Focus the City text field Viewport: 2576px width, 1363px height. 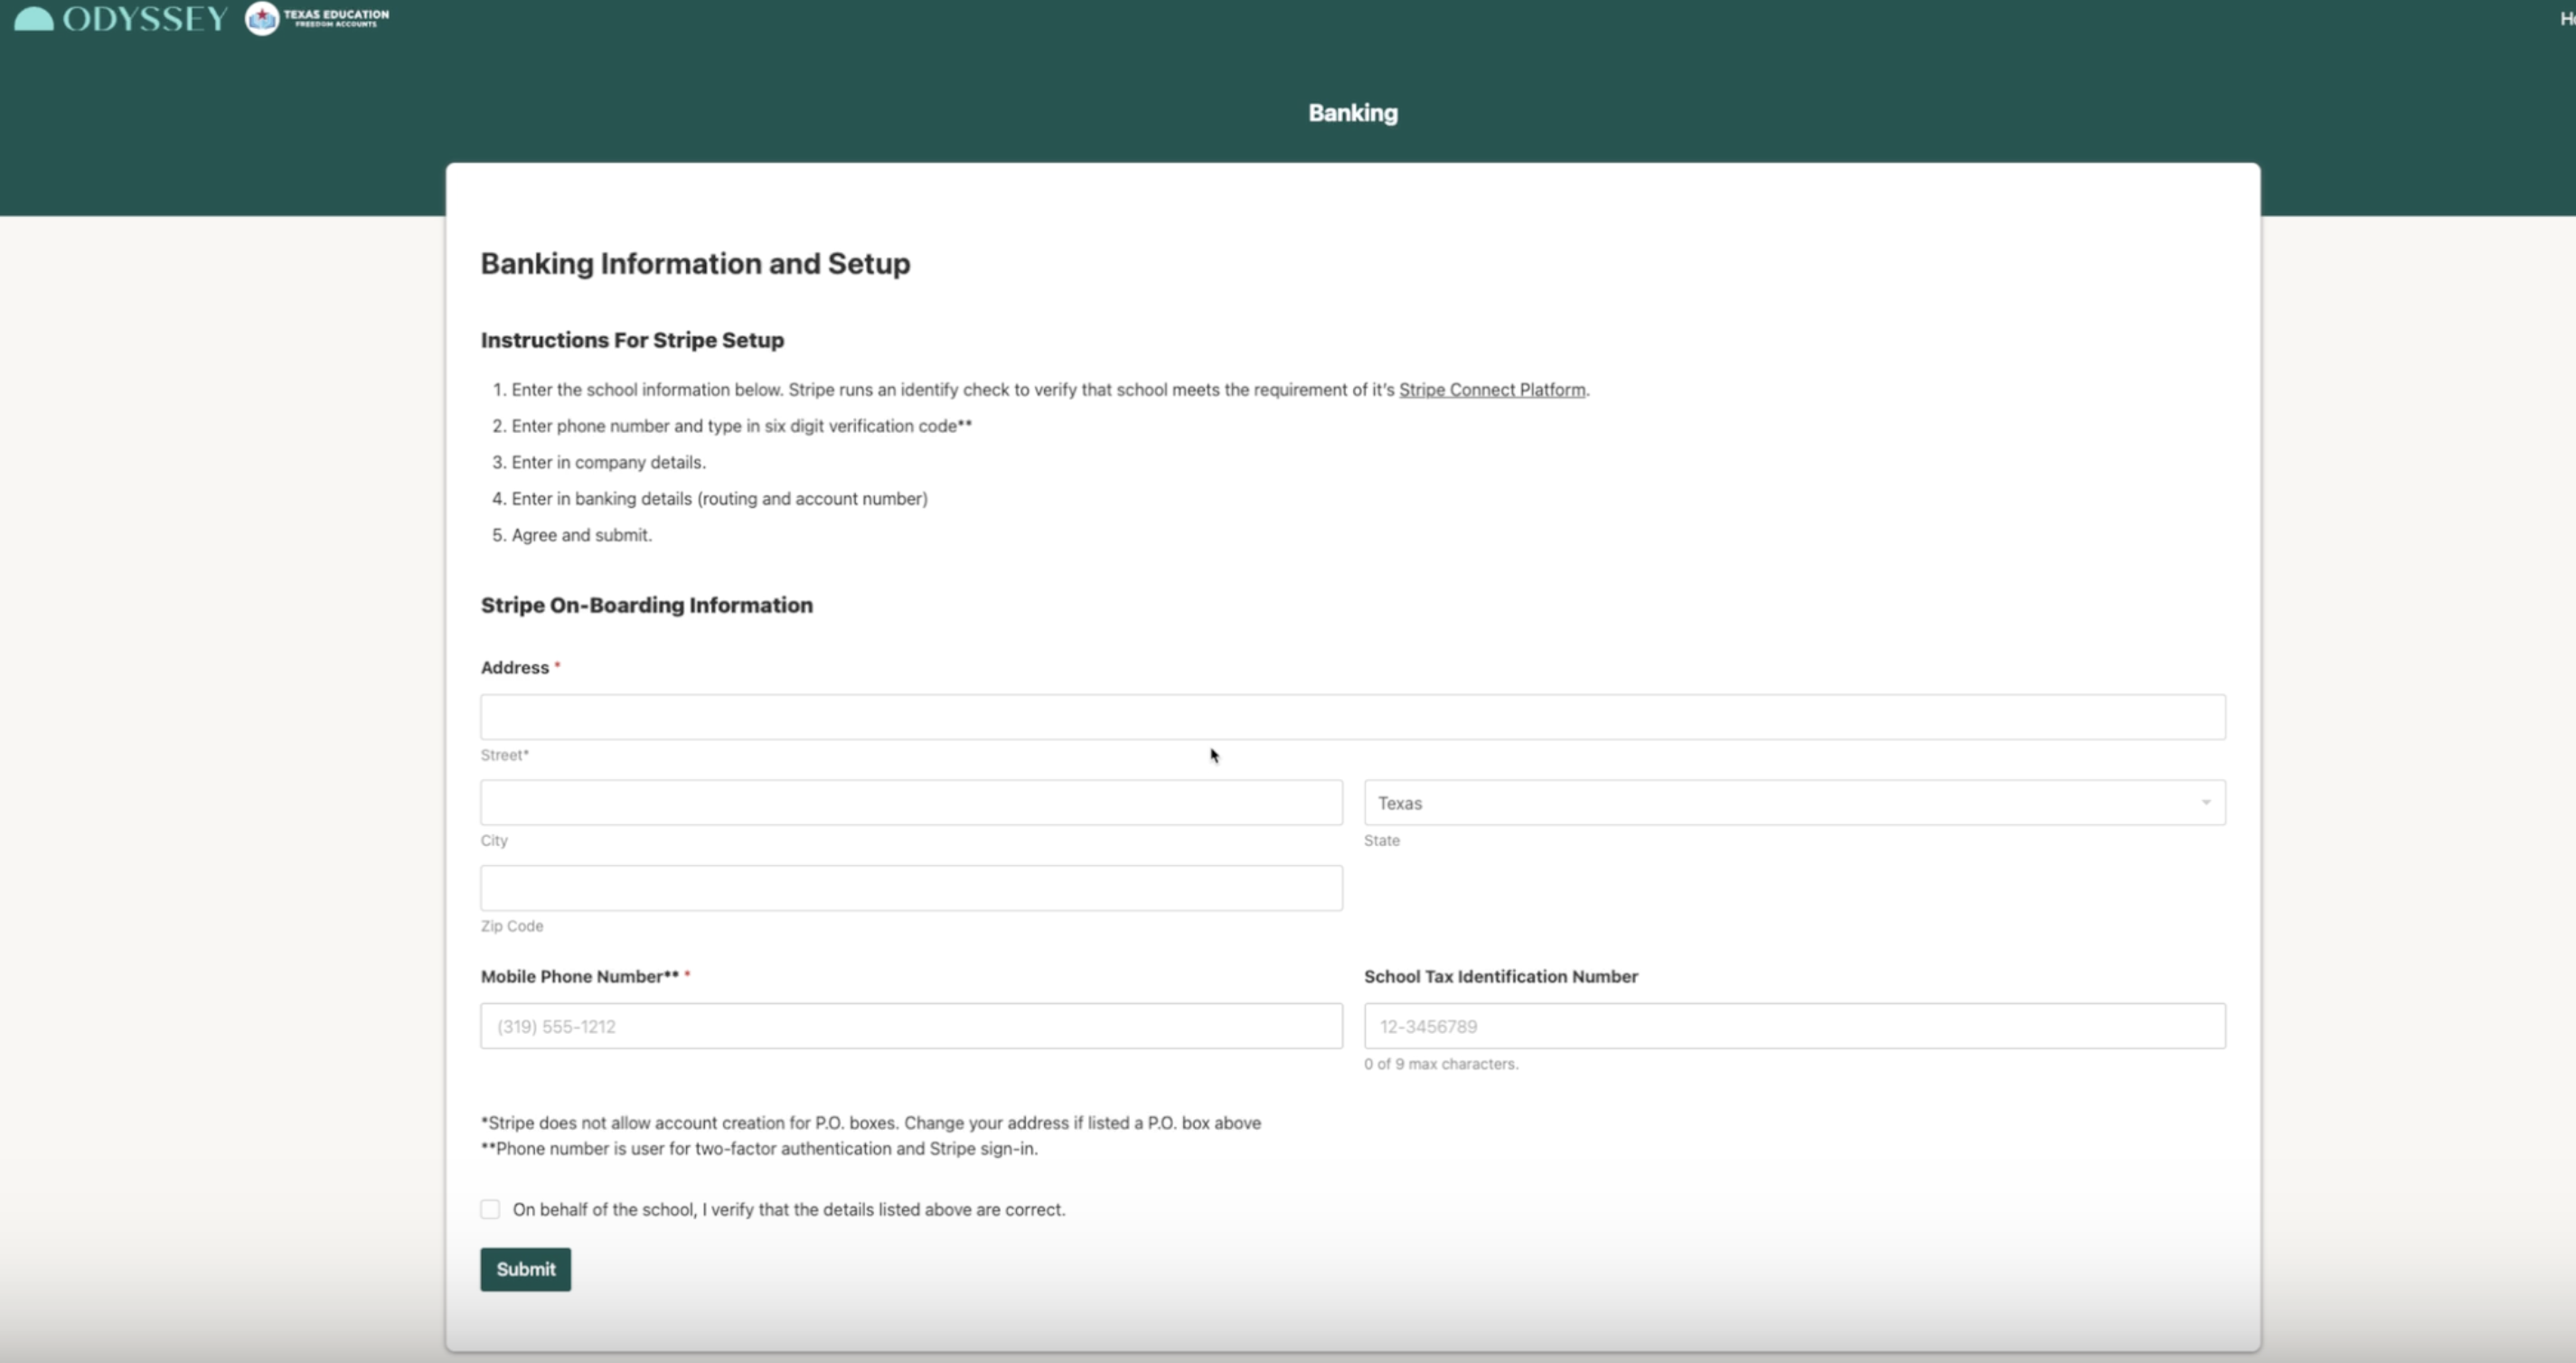[x=910, y=803]
